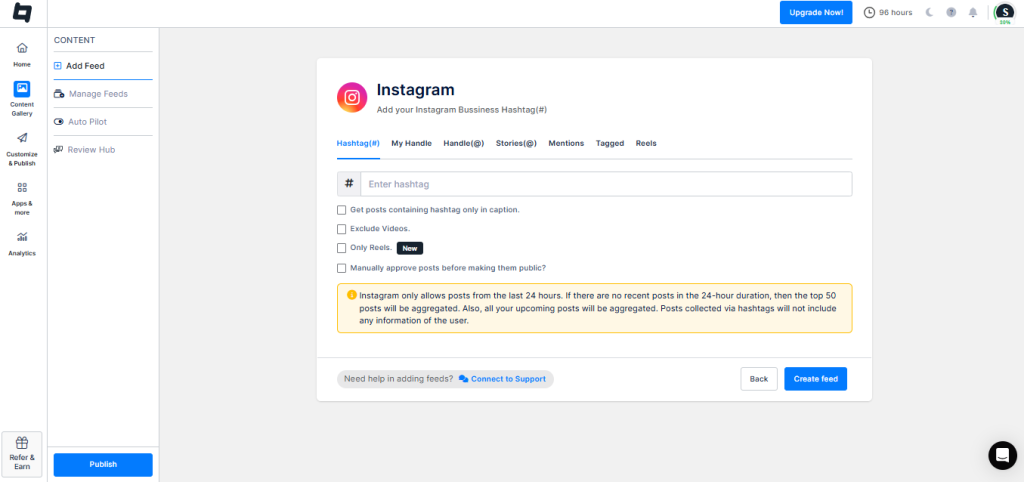Click the 'Need help in adding feeds?' text
Screen dimensions: 1024x482
point(398,379)
